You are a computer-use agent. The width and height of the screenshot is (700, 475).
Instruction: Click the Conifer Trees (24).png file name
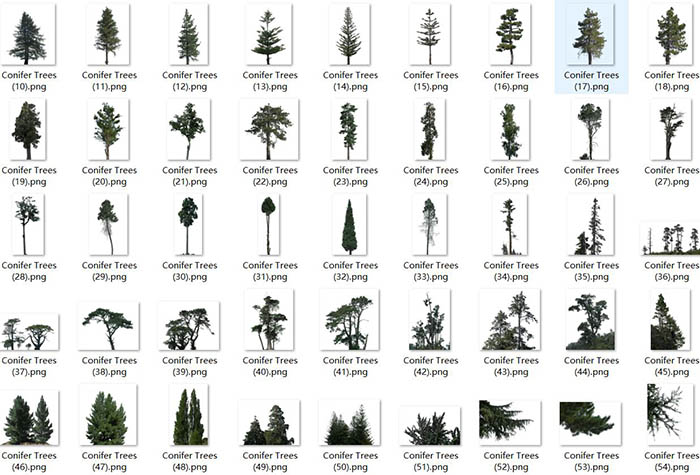point(429,176)
